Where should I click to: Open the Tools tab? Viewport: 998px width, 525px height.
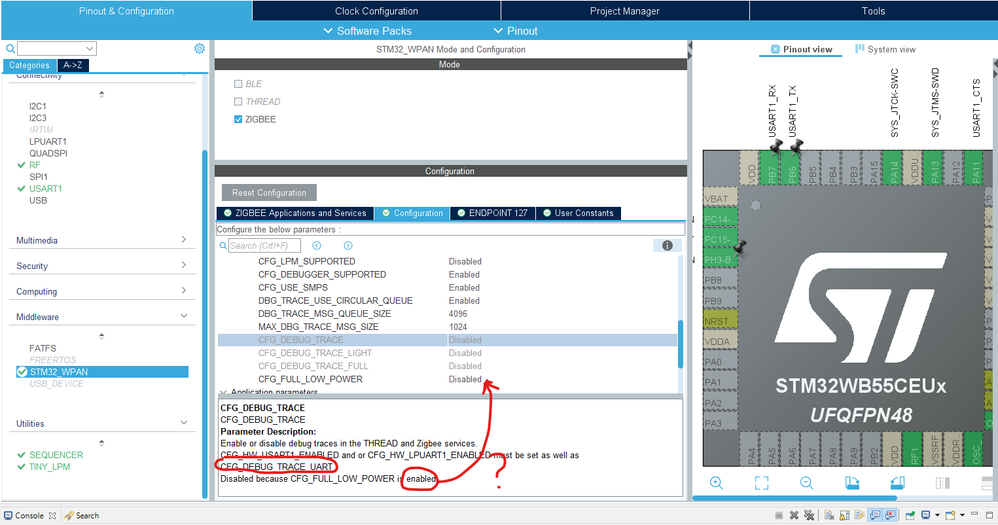pos(873,11)
